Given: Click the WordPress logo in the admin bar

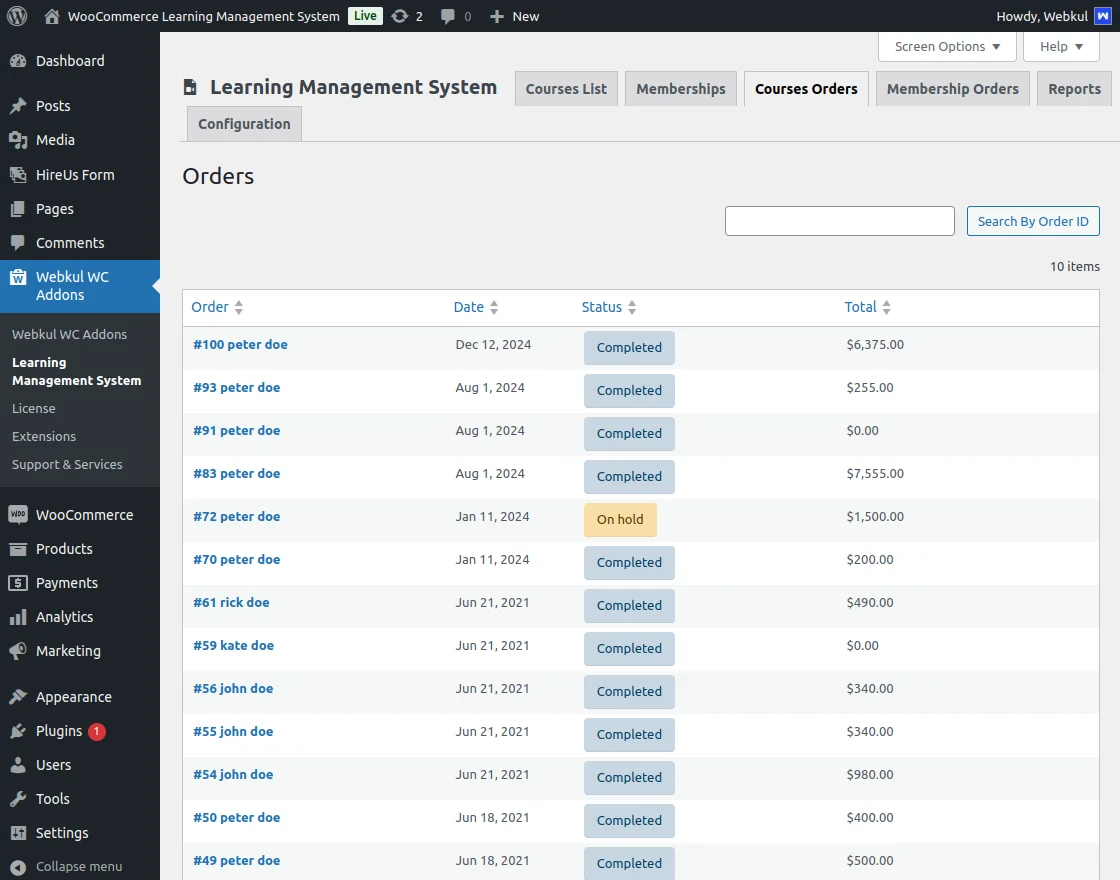Looking at the screenshot, I should click(16, 16).
